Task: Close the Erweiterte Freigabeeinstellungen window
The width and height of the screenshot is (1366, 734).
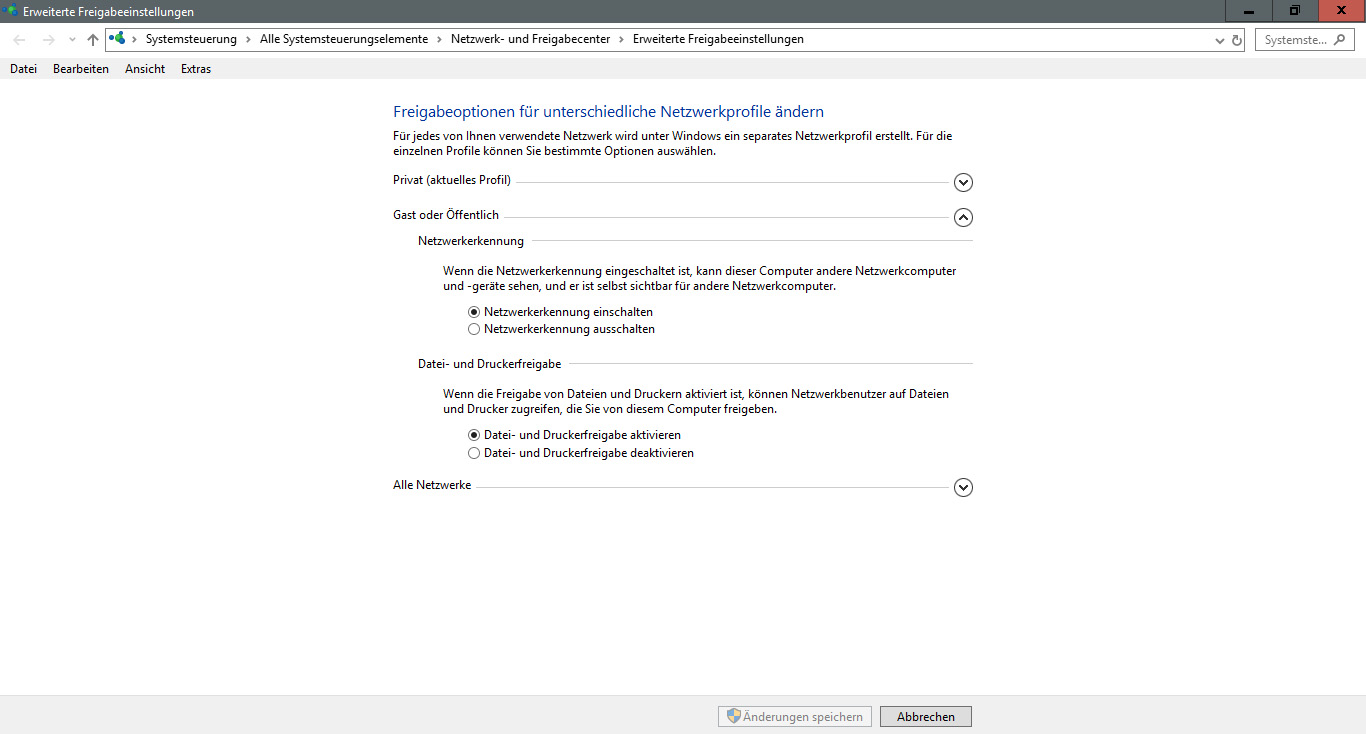Action: (1342, 11)
